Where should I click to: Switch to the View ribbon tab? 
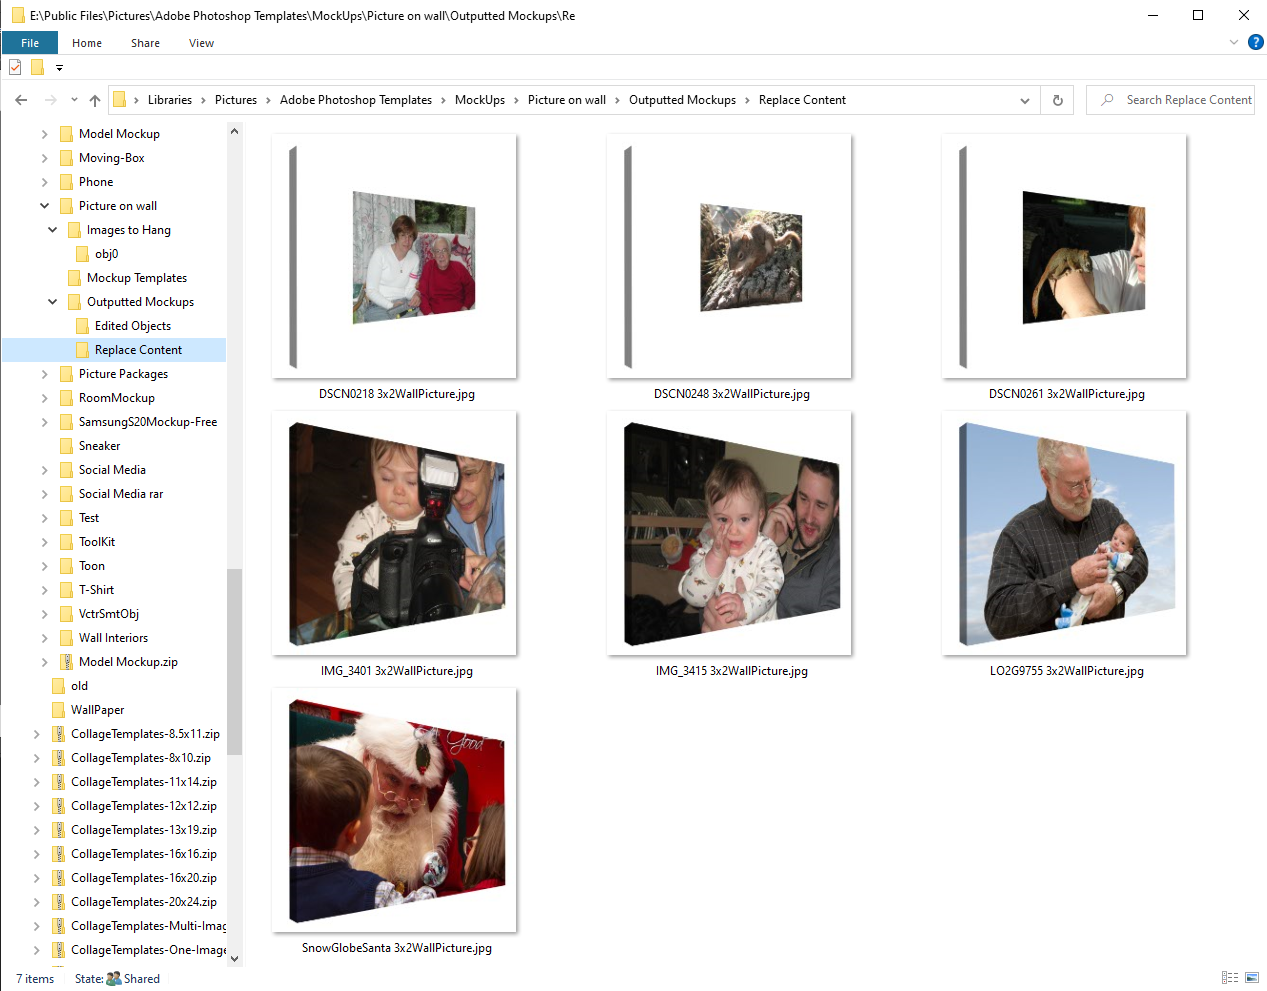[x=201, y=43]
